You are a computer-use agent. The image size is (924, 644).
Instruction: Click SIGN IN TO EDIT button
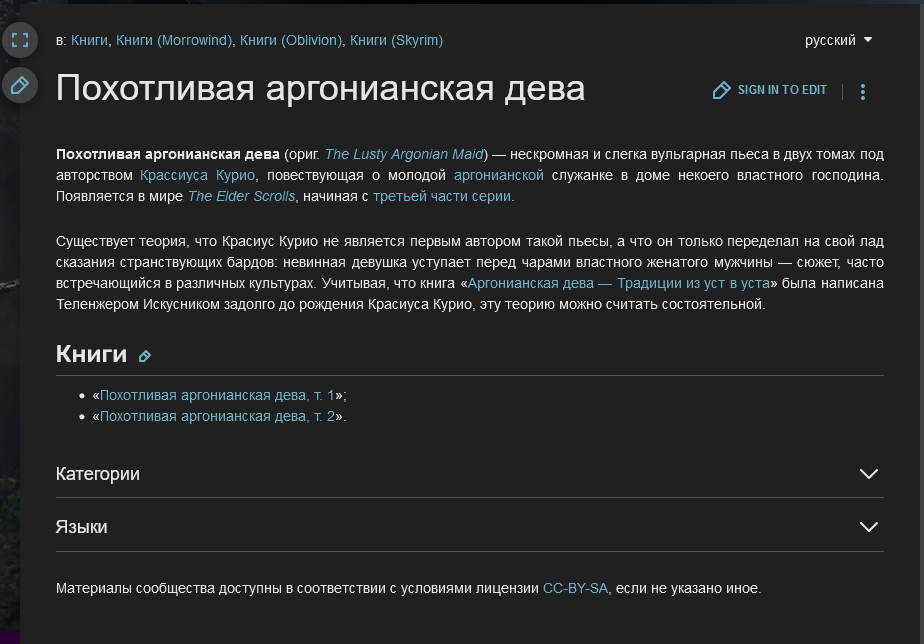770,90
